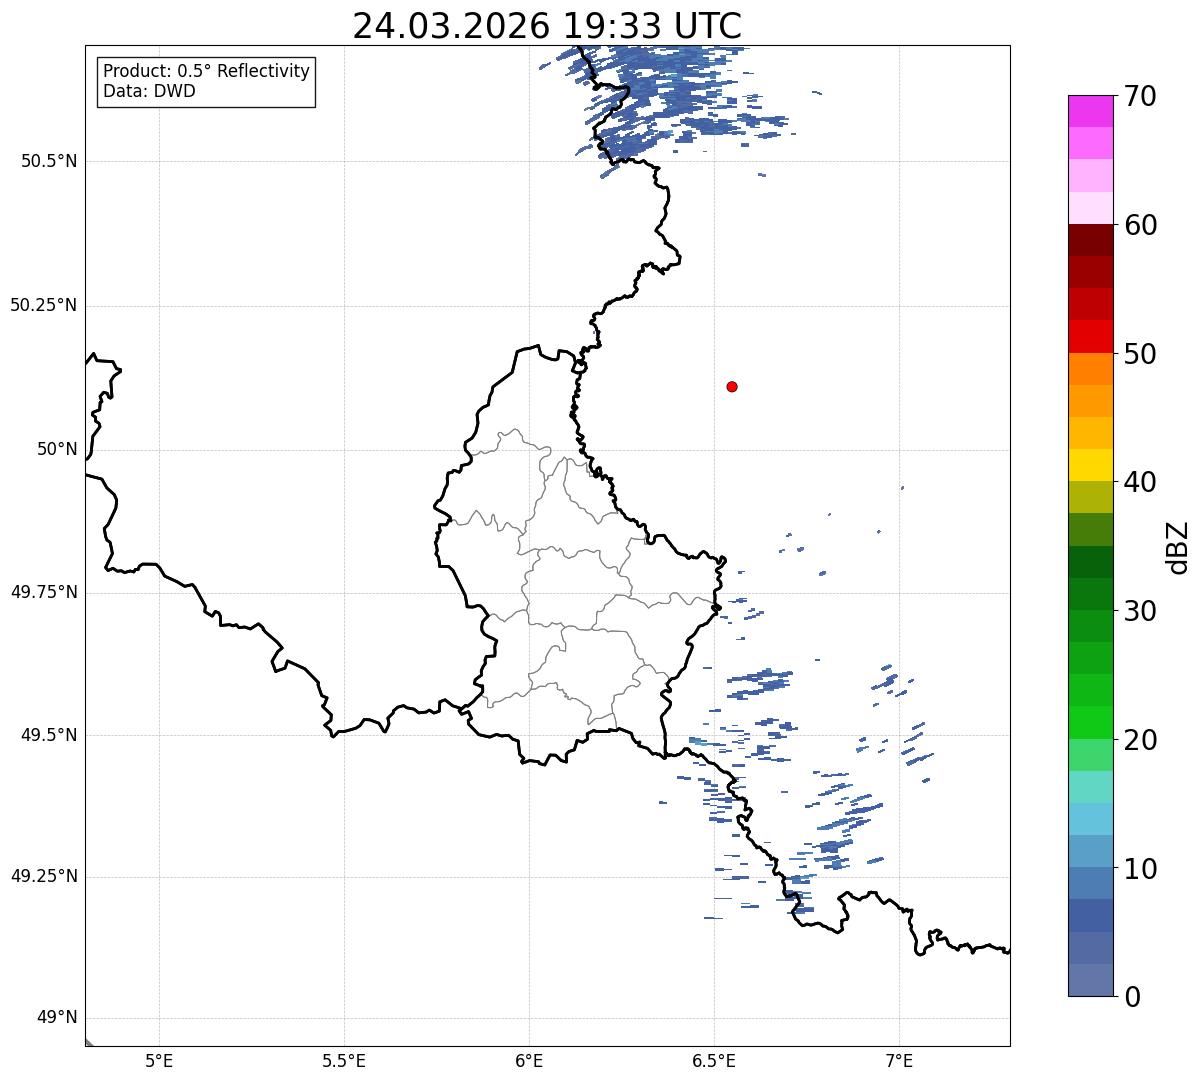Click the colorbar '0' tick label

[x=1131, y=997]
